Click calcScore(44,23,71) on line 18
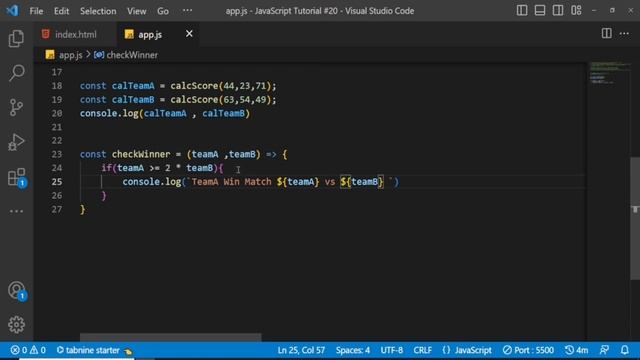 tap(220, 86)
